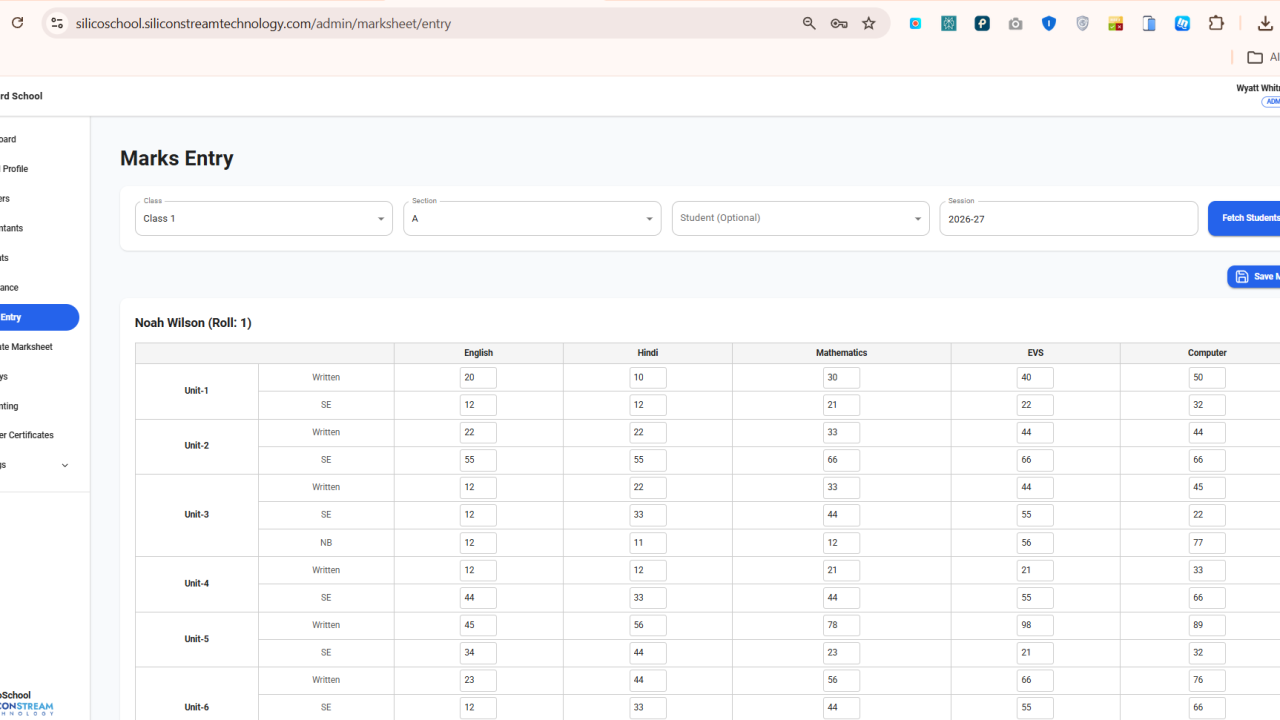Edit Unit-2 Written EVS marks 44

coord(1035,433)
